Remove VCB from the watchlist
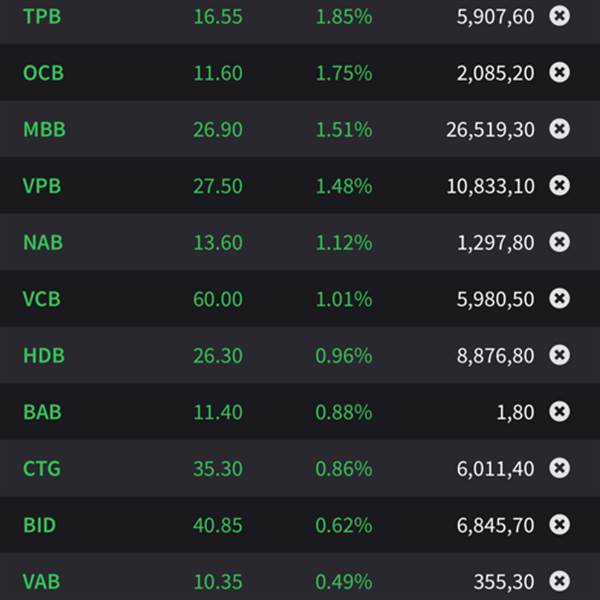This screenshot has height=600, width=600. [560, 299]
